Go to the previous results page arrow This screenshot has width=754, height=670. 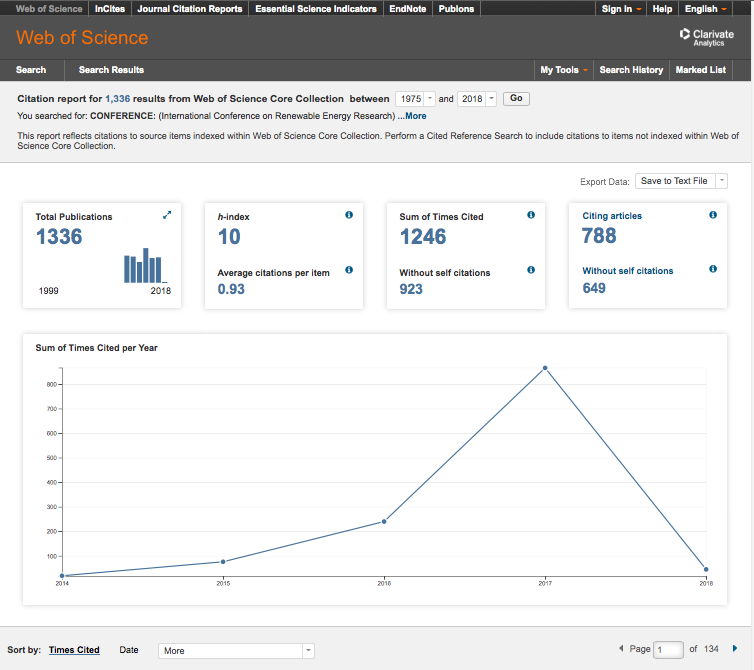click(621, 648)
